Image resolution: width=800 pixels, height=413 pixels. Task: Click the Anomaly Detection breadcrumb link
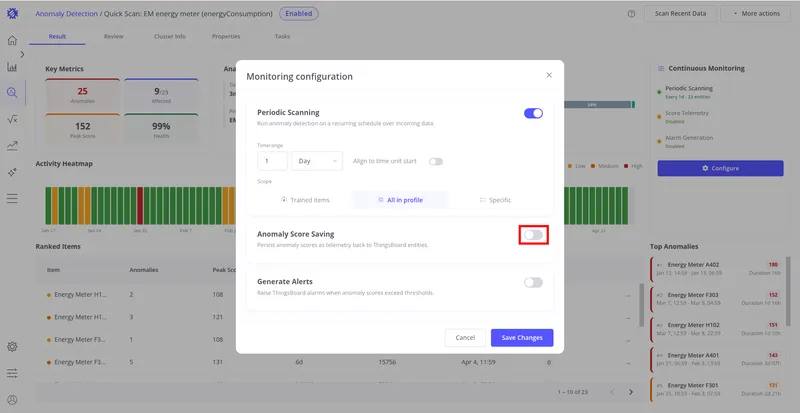click(66, 14)
